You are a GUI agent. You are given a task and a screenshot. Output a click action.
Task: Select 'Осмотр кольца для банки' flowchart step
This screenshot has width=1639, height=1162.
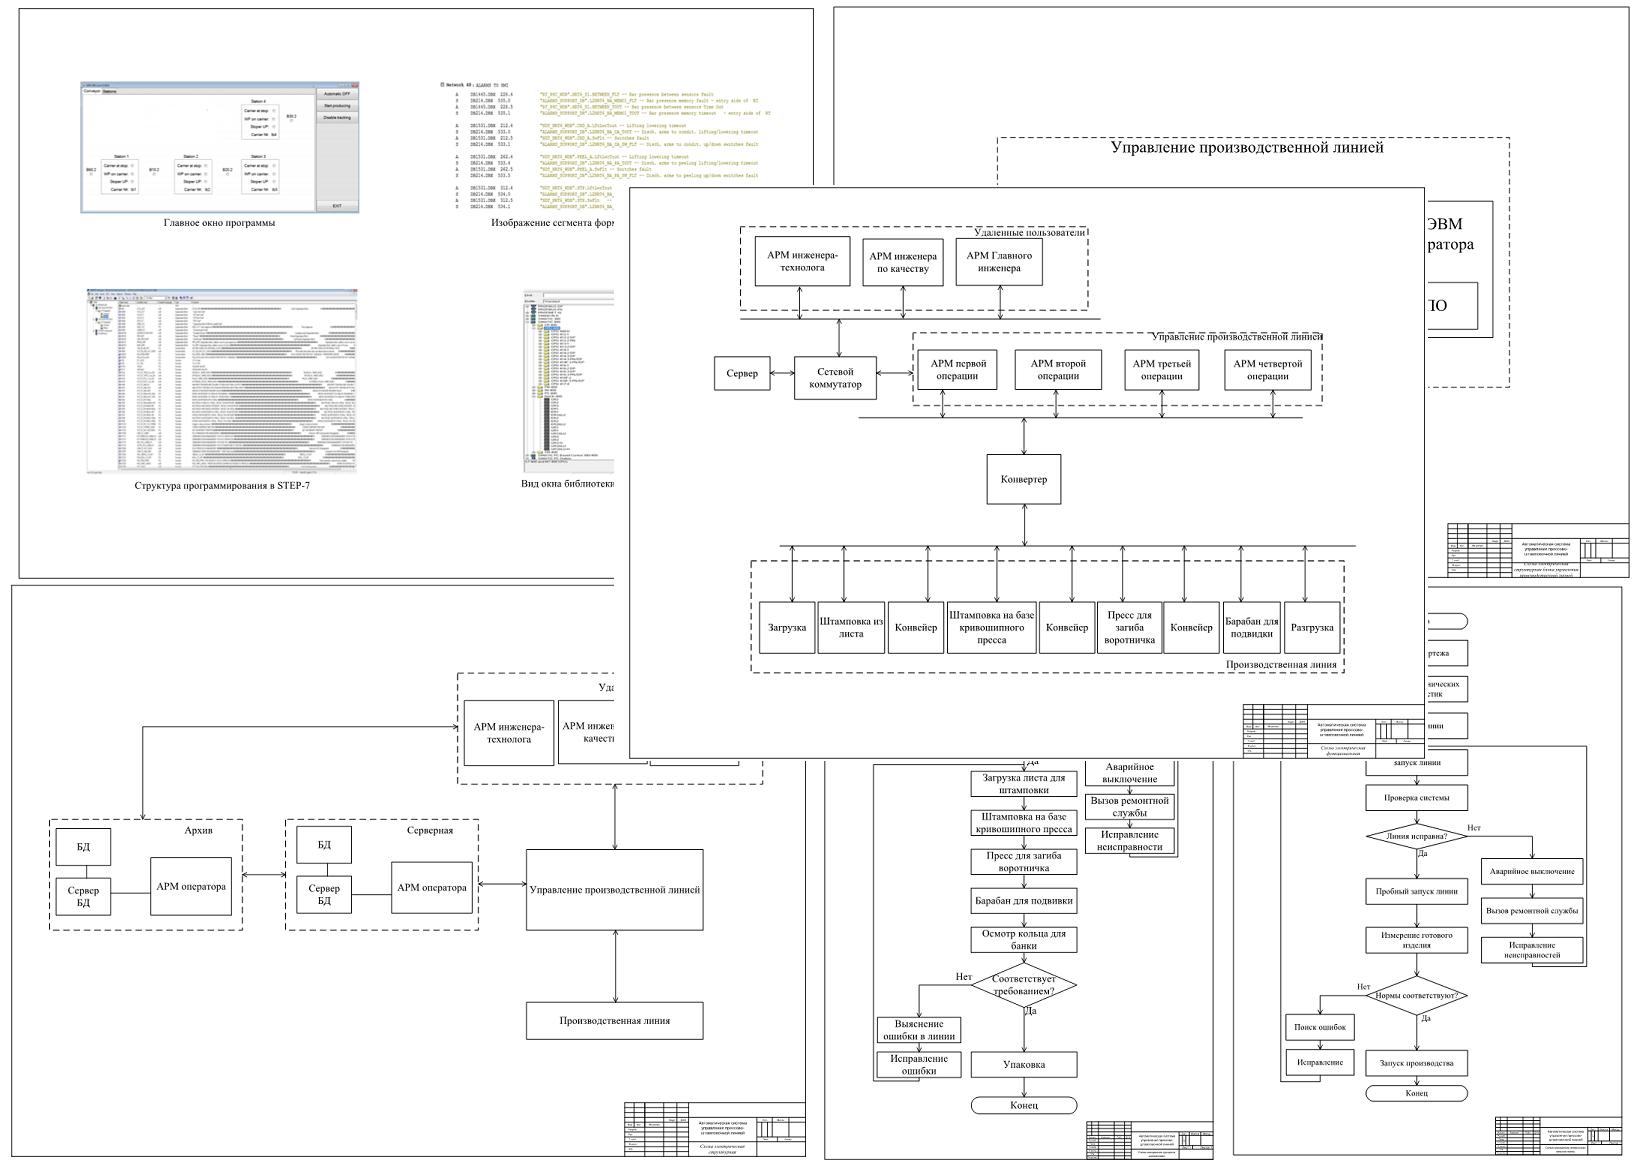coord(1024,939)
